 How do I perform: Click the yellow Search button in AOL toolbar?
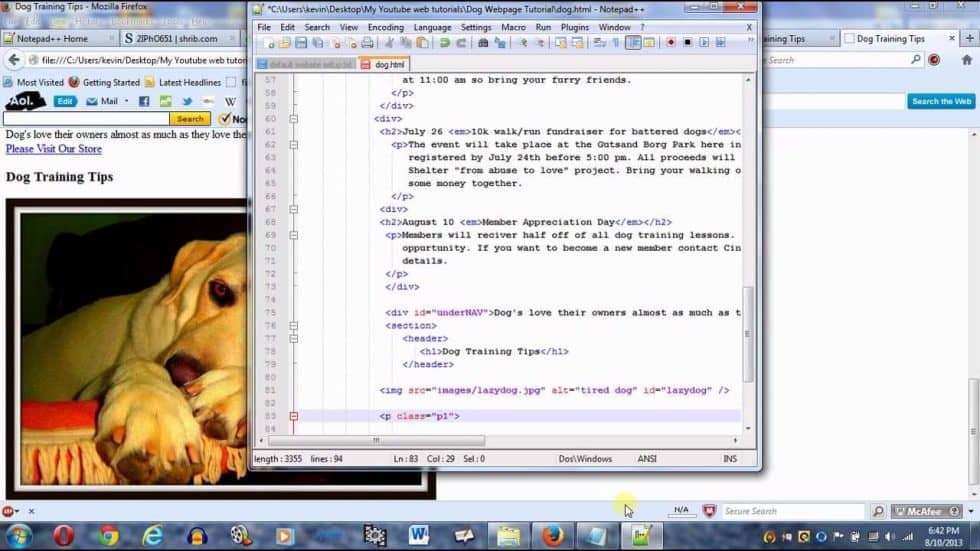point(191,119)
